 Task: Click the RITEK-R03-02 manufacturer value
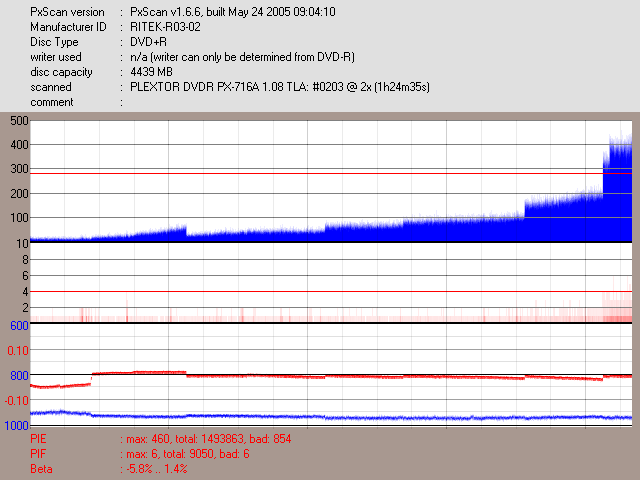tap(165, 27)
